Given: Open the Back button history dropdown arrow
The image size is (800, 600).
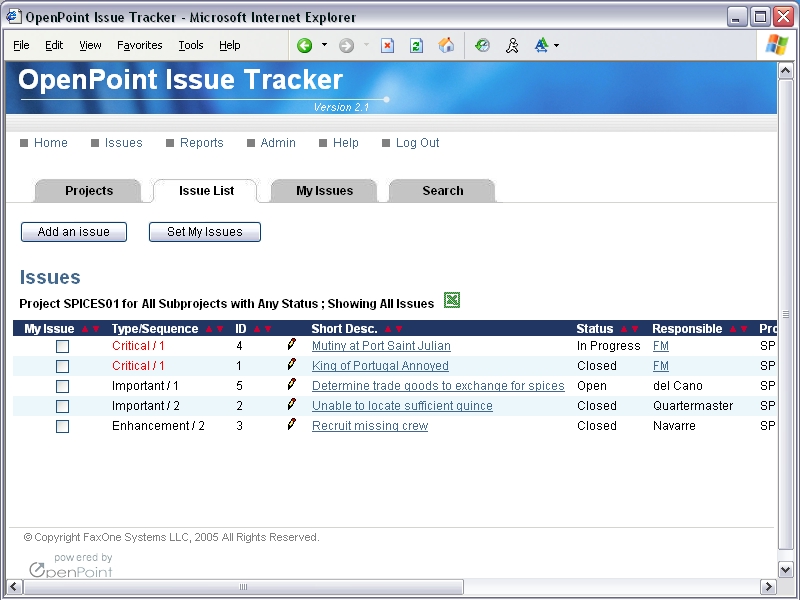Looking at the screenshot, I should tap(324, 45).
